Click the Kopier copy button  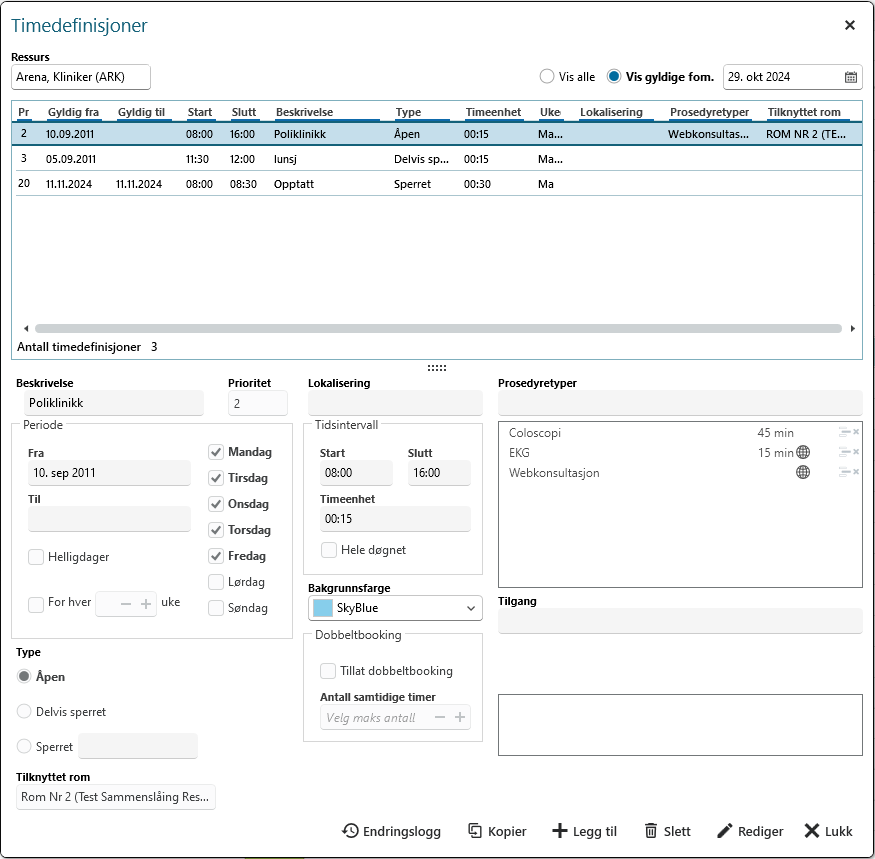pos(497,831)
